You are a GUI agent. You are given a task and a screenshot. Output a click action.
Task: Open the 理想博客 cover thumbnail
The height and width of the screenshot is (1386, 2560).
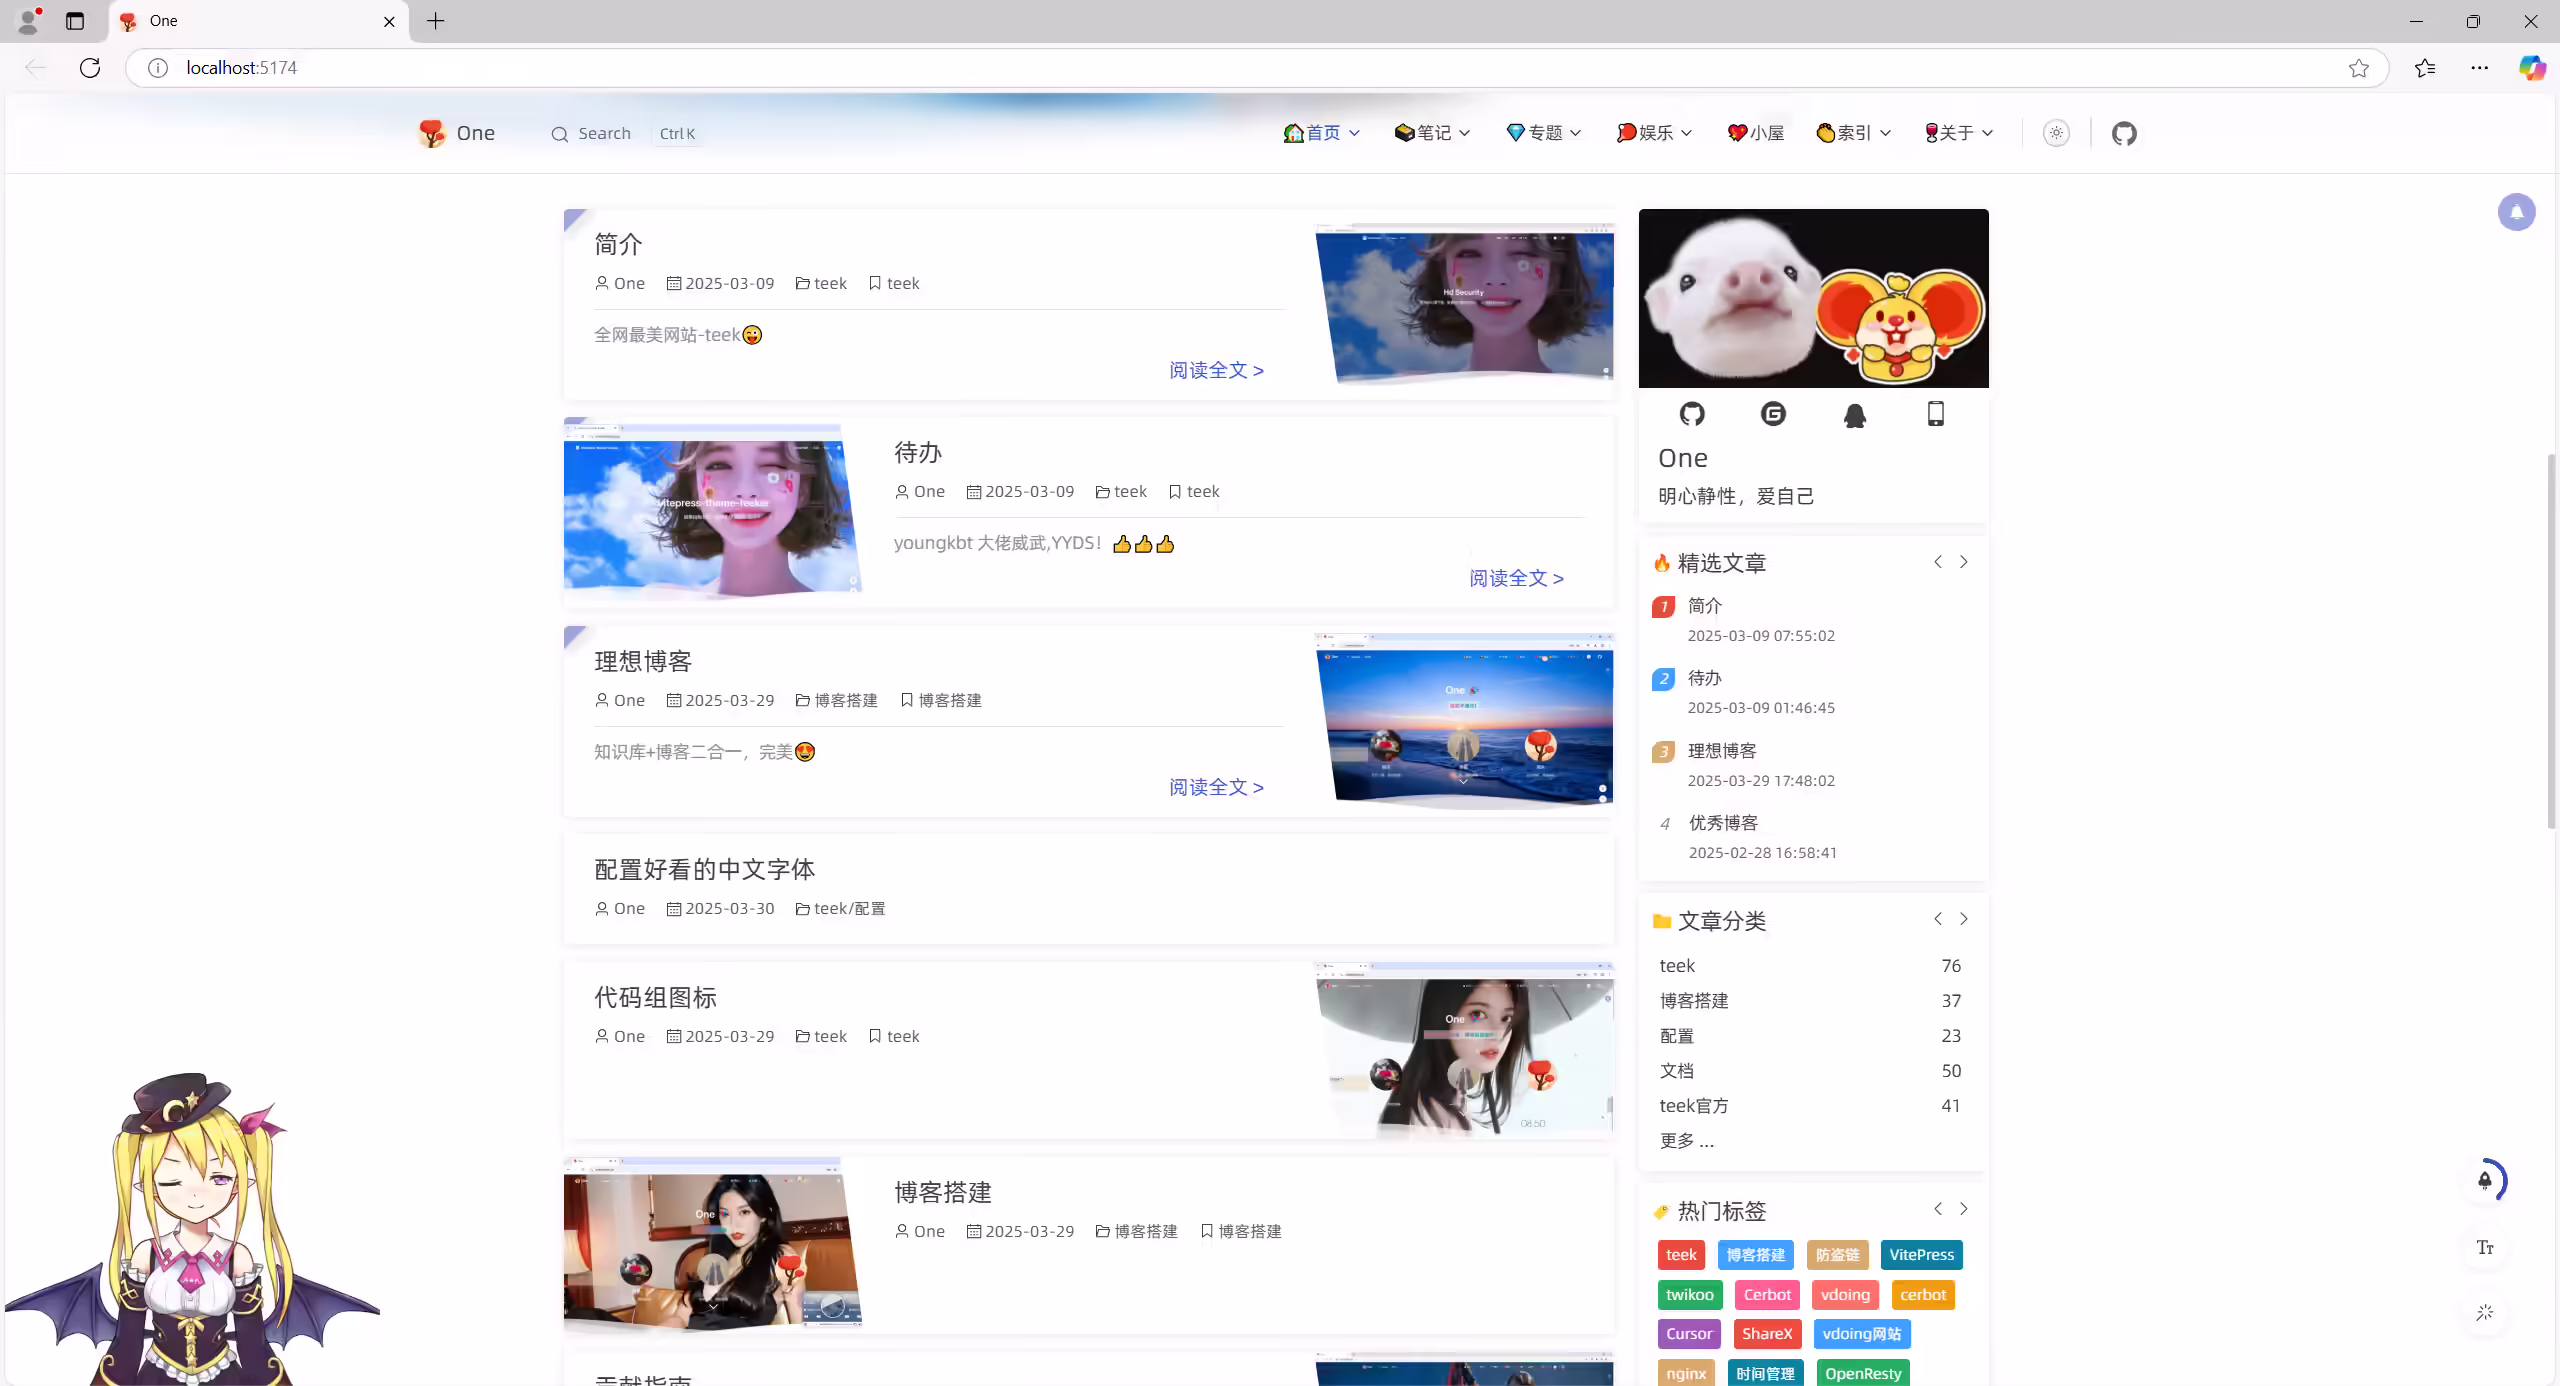coord(1464,720)
